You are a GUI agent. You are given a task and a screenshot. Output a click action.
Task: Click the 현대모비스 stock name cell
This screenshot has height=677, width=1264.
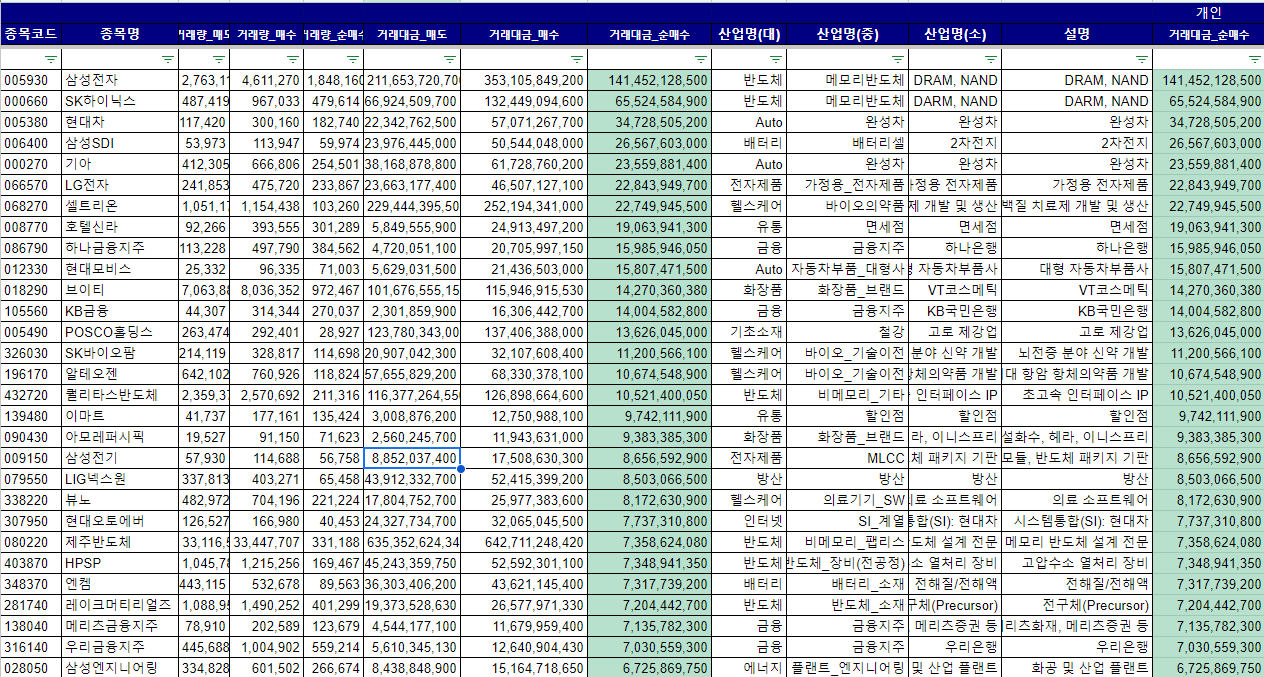click(x=121, y=269)
